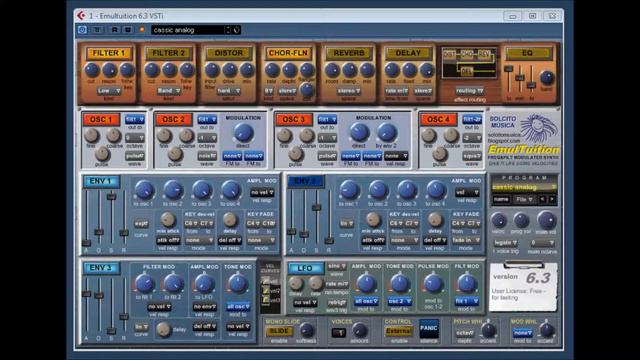
Task: Open the 'legato' voice trig dropdown
Action: (x=505, y=243)
